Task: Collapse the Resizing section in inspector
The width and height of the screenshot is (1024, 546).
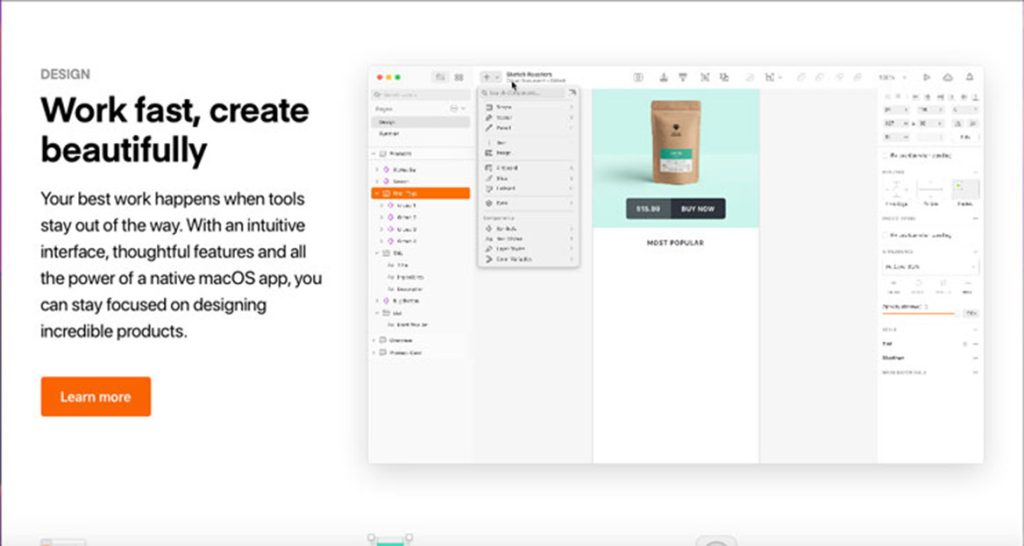Action: tap(975, 172)
